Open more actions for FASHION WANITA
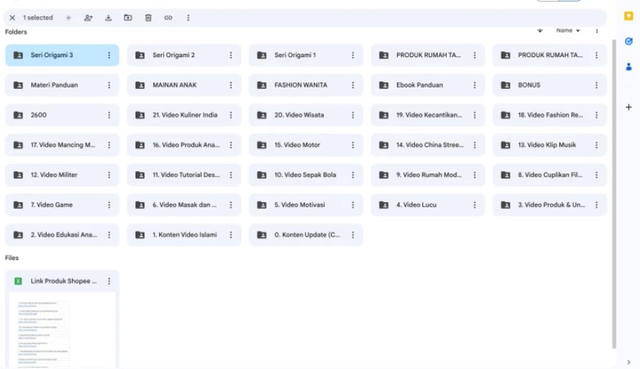Image resolution: width=640 pixels, height=369 pixels. [x=353, y=85]
